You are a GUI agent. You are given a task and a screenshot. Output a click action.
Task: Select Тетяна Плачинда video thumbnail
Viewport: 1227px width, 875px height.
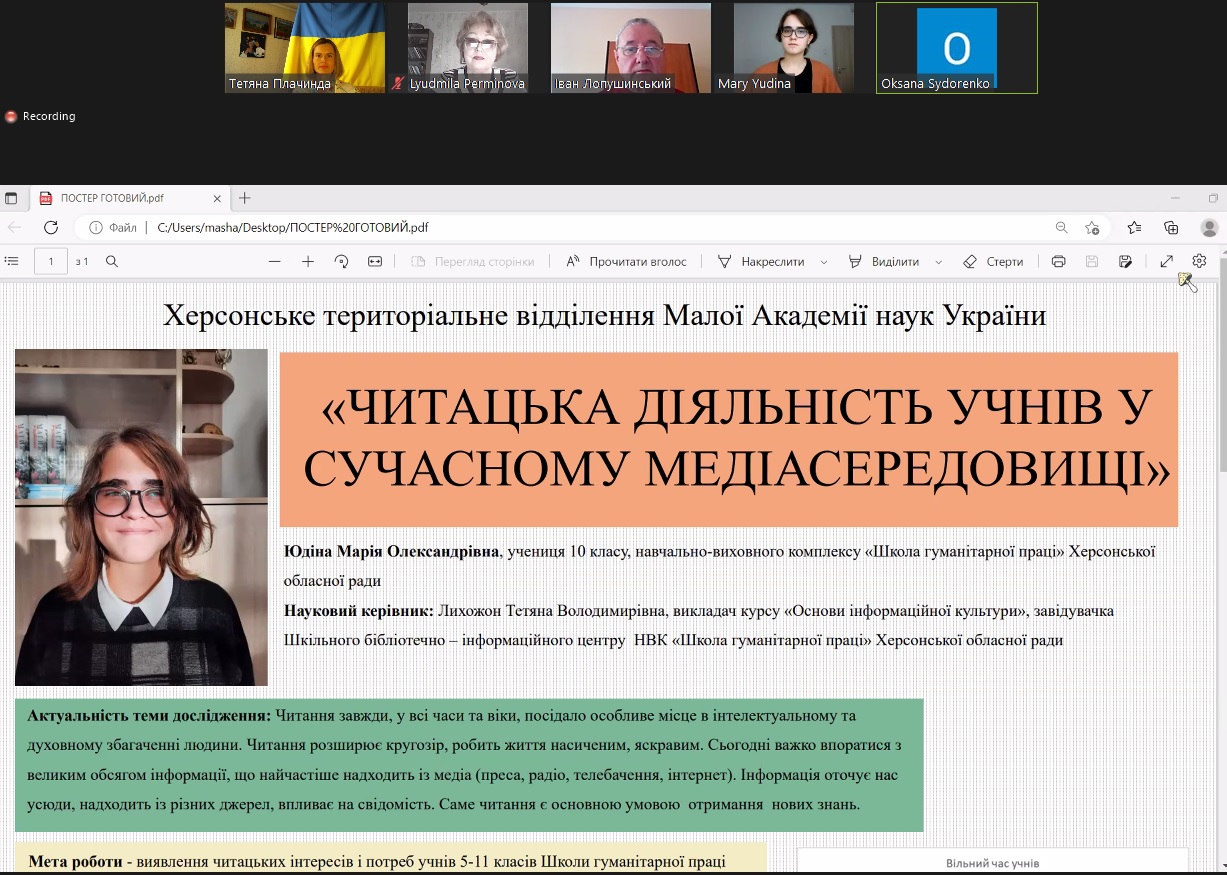tap(305, 48)
